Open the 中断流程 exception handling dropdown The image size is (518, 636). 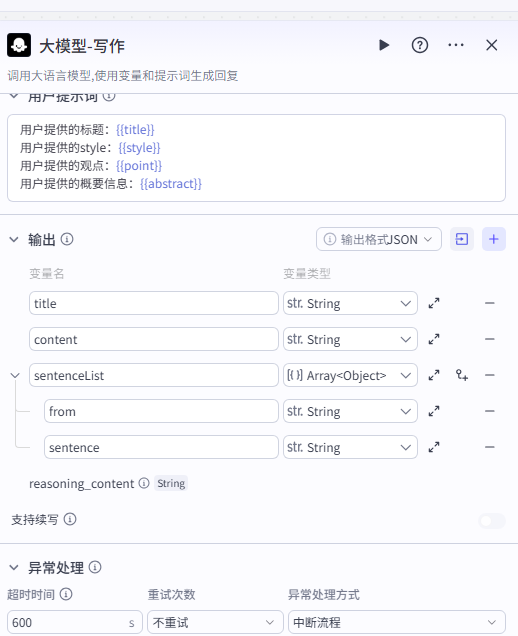coord(396,622)
